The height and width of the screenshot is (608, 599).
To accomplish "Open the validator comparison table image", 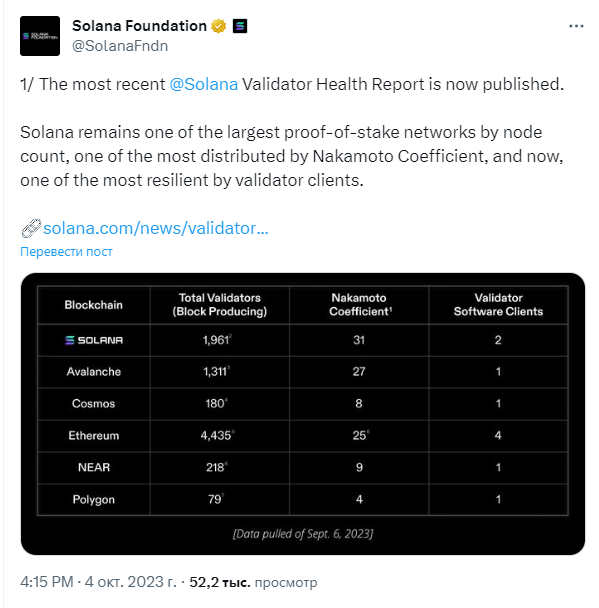I will (x=303, y=414).
